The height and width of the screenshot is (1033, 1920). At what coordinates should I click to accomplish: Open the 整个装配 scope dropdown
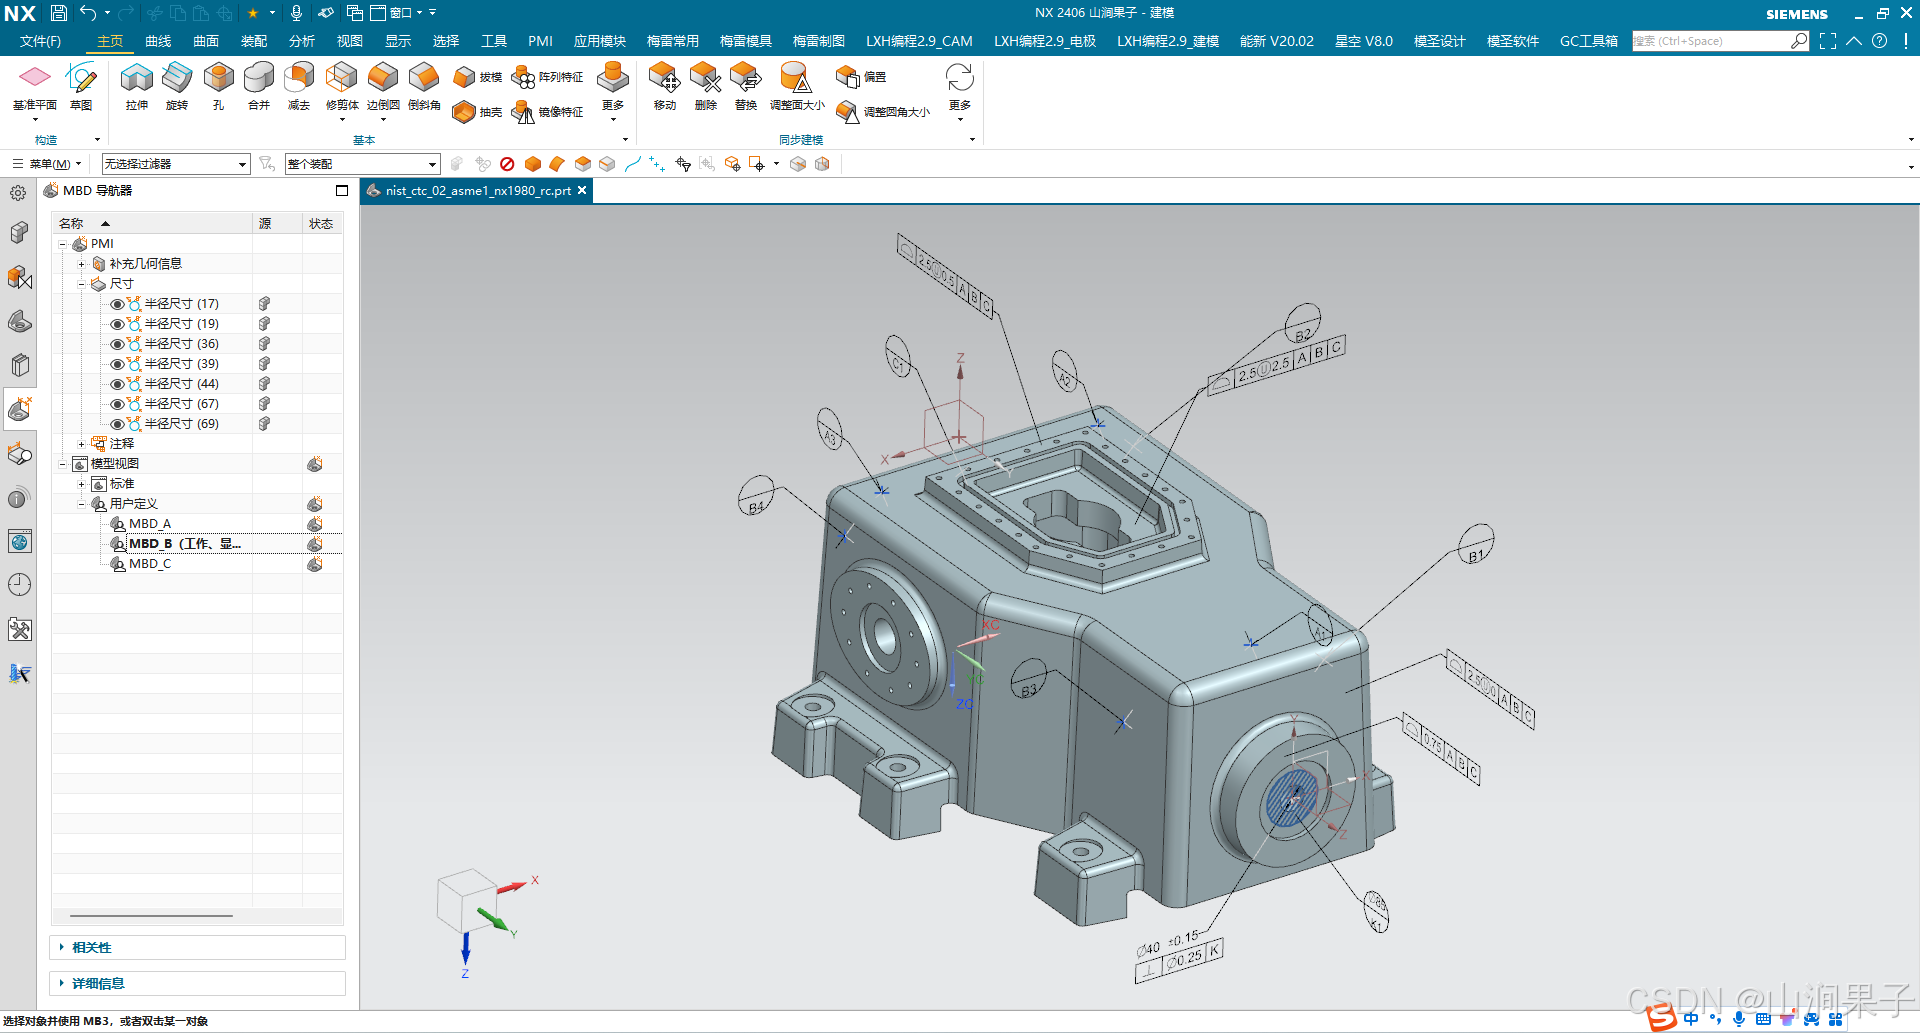pyautogui.click(x=362, y=164)
